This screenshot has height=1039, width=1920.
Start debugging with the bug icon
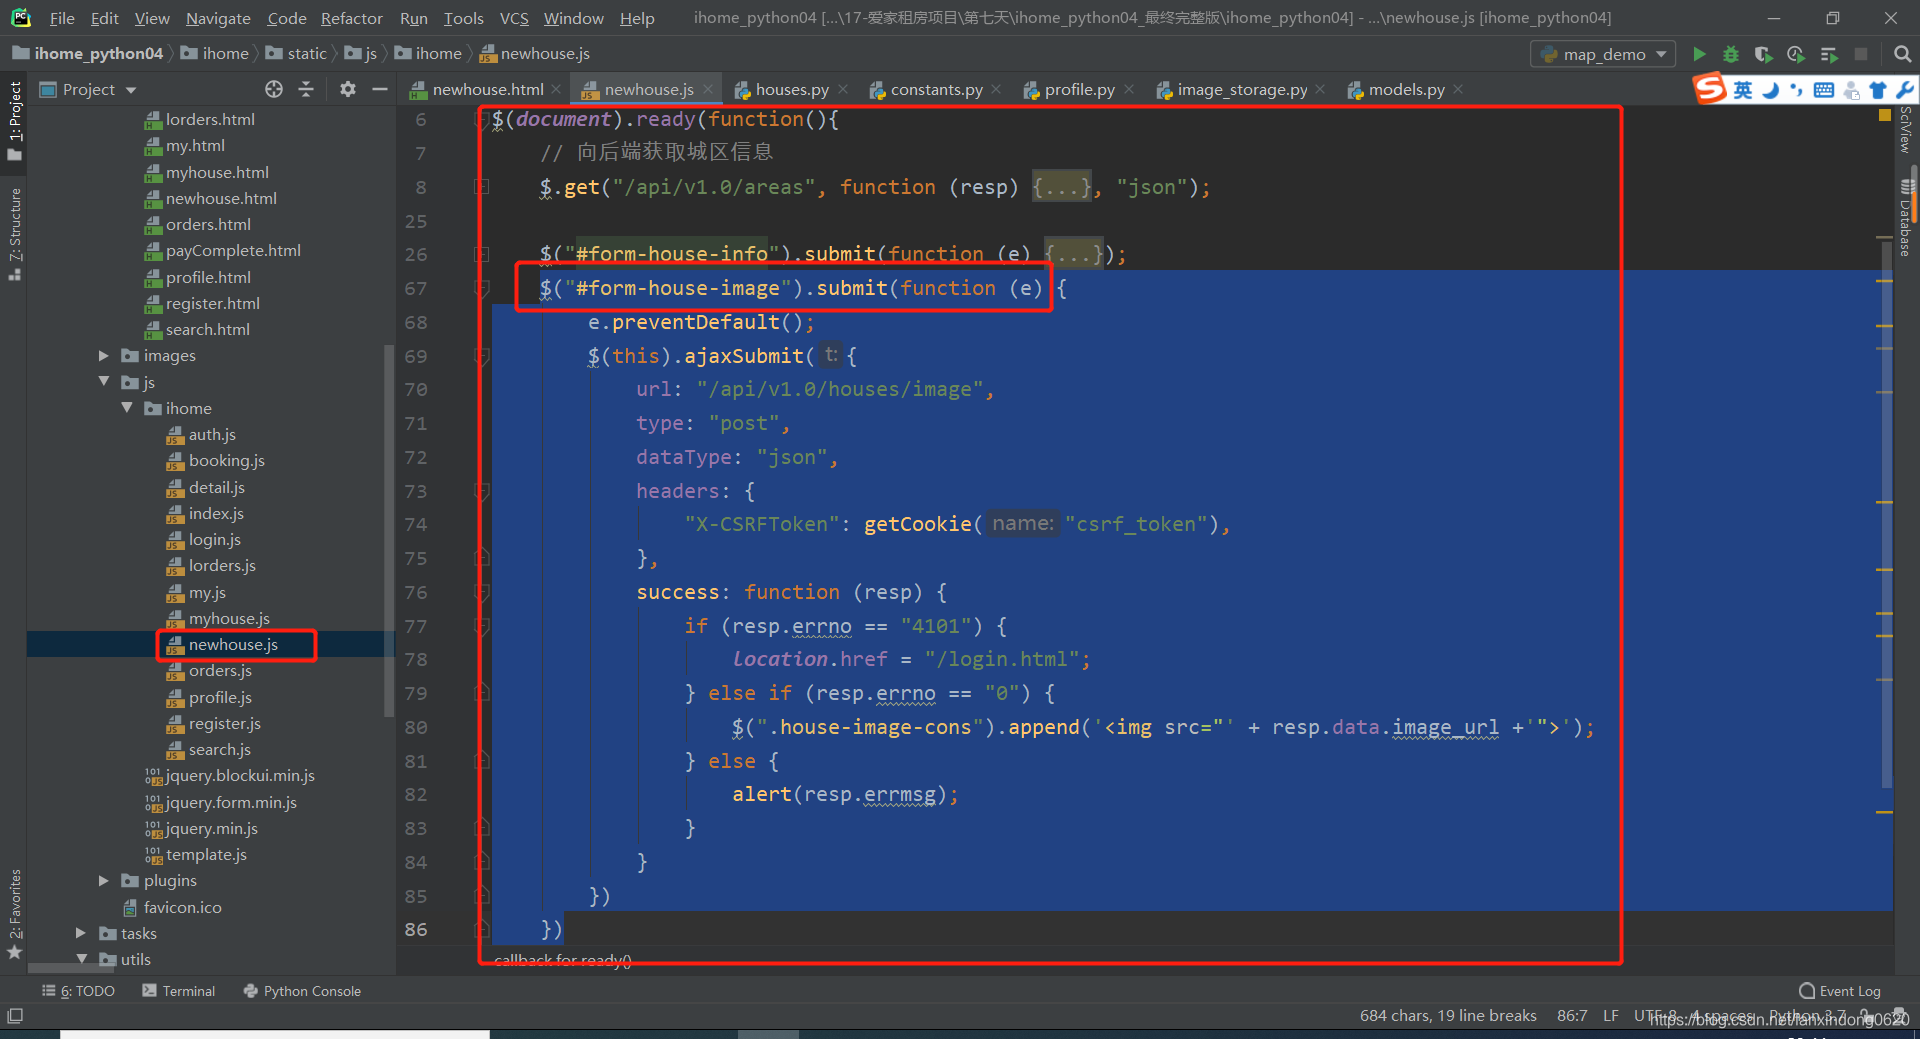click(x=1731, y=54)
